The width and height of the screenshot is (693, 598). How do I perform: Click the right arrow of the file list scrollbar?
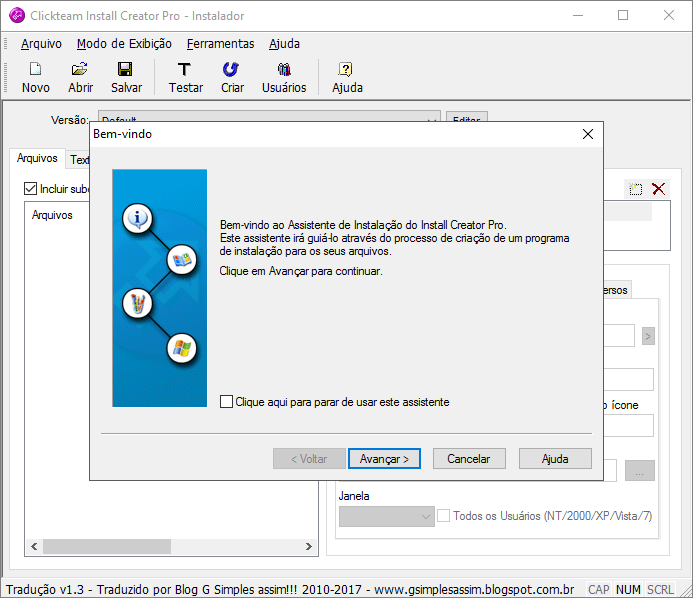click(x=308, y=546)
